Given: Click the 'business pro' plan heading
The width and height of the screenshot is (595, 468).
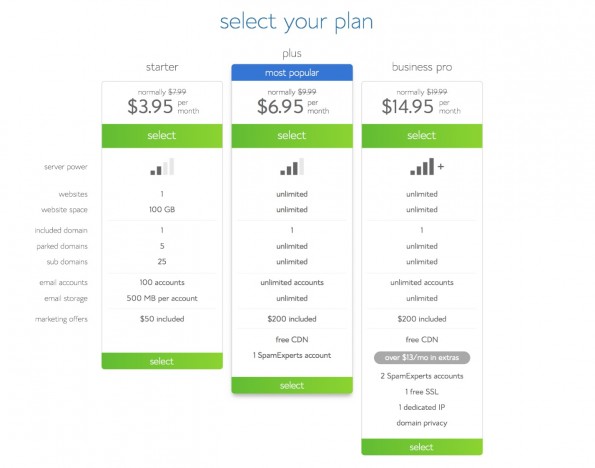Looking at the screenshot, I should pos(422,67).
